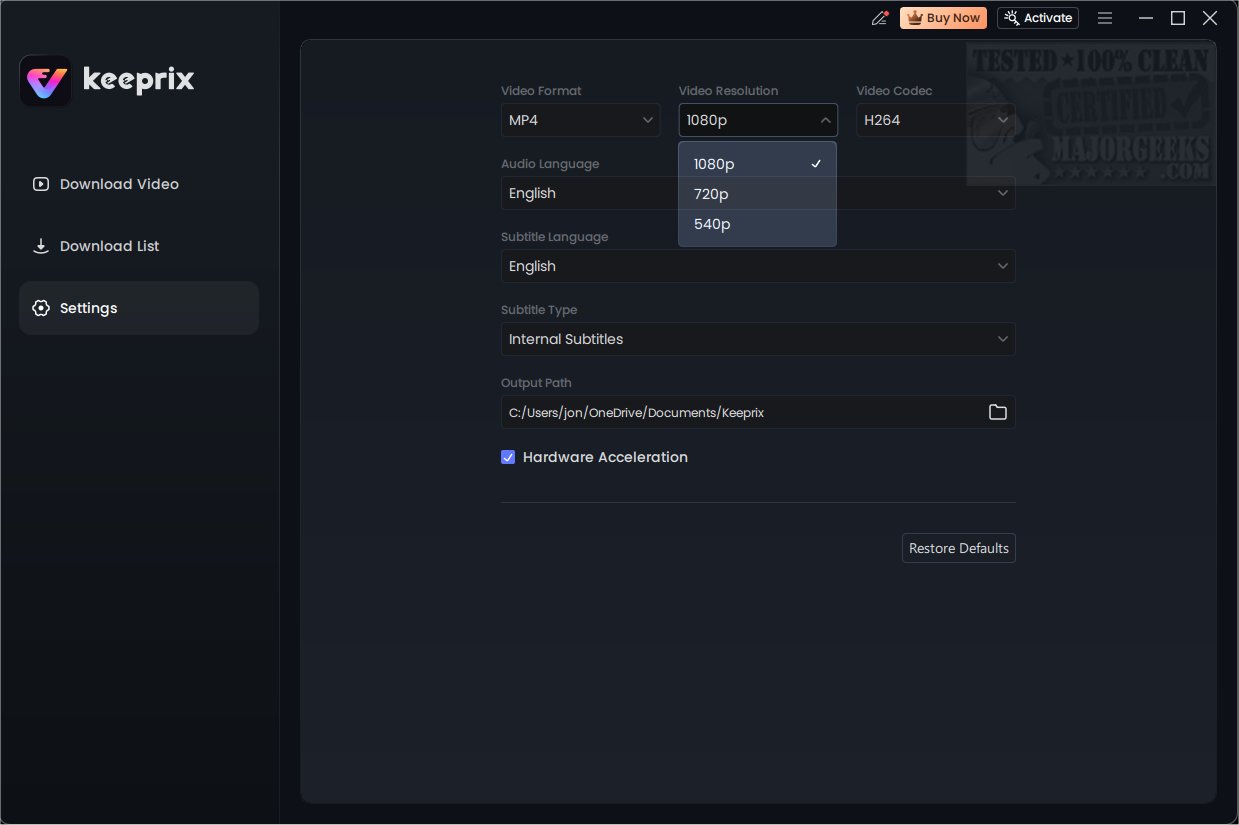Open the Video Codec dropdown
Screen dimensions: 1239x825
(935, 121)
